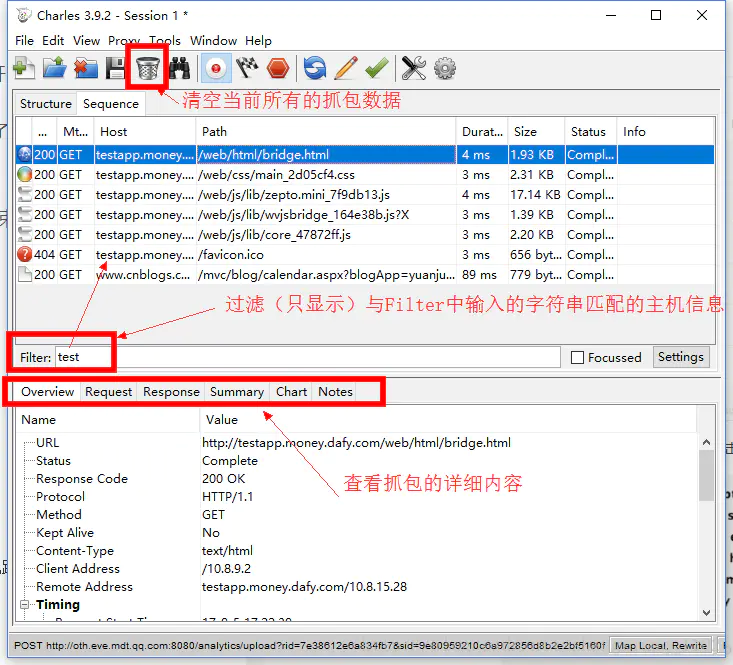
Task: Switch to the Structure tab
Action: click(45, 104)
